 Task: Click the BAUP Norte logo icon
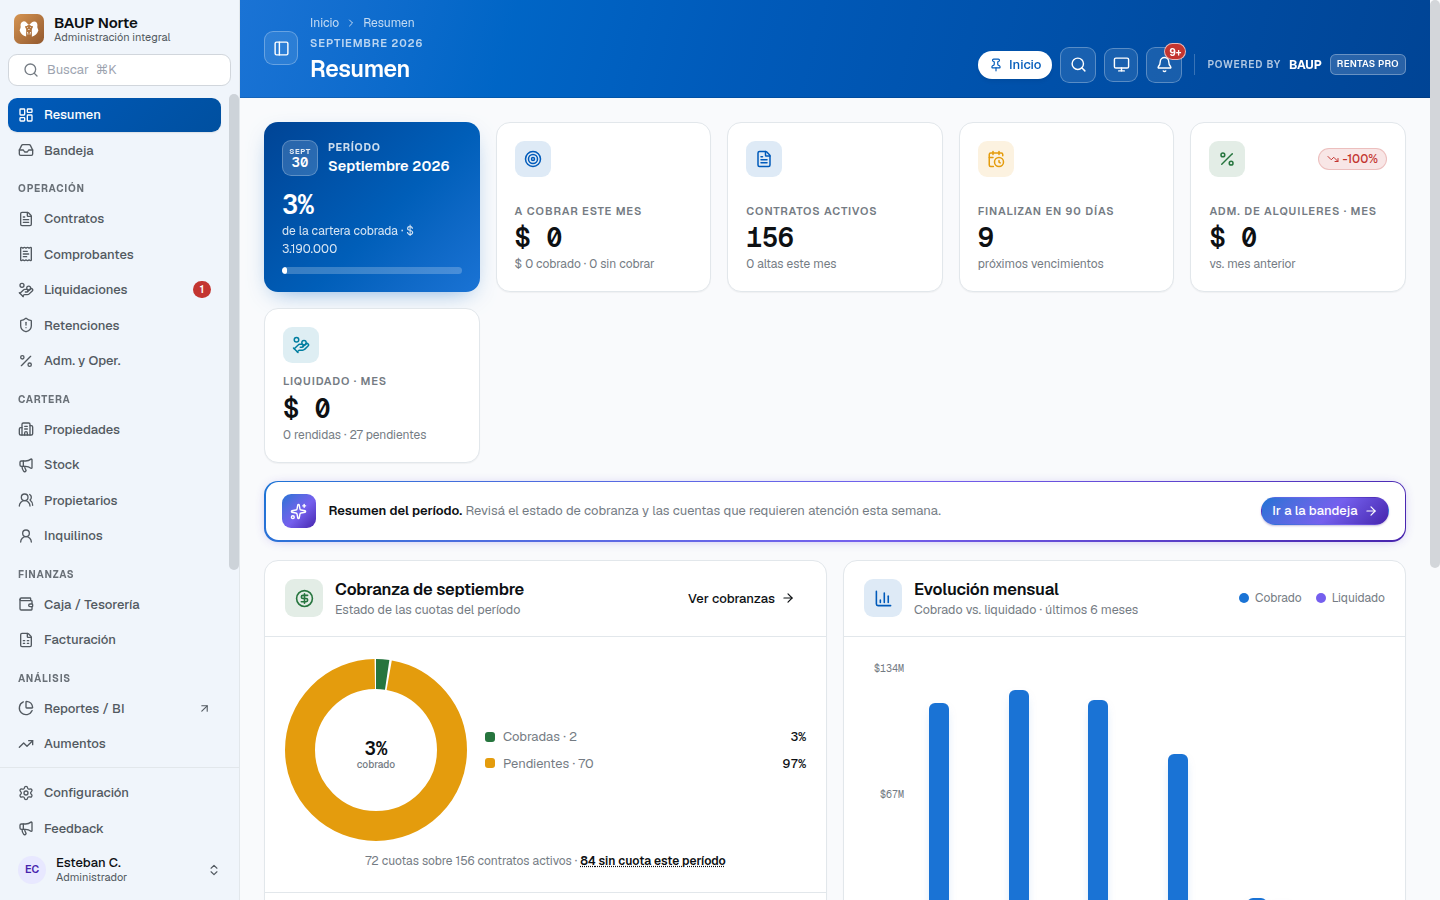(x=29, y=29)
